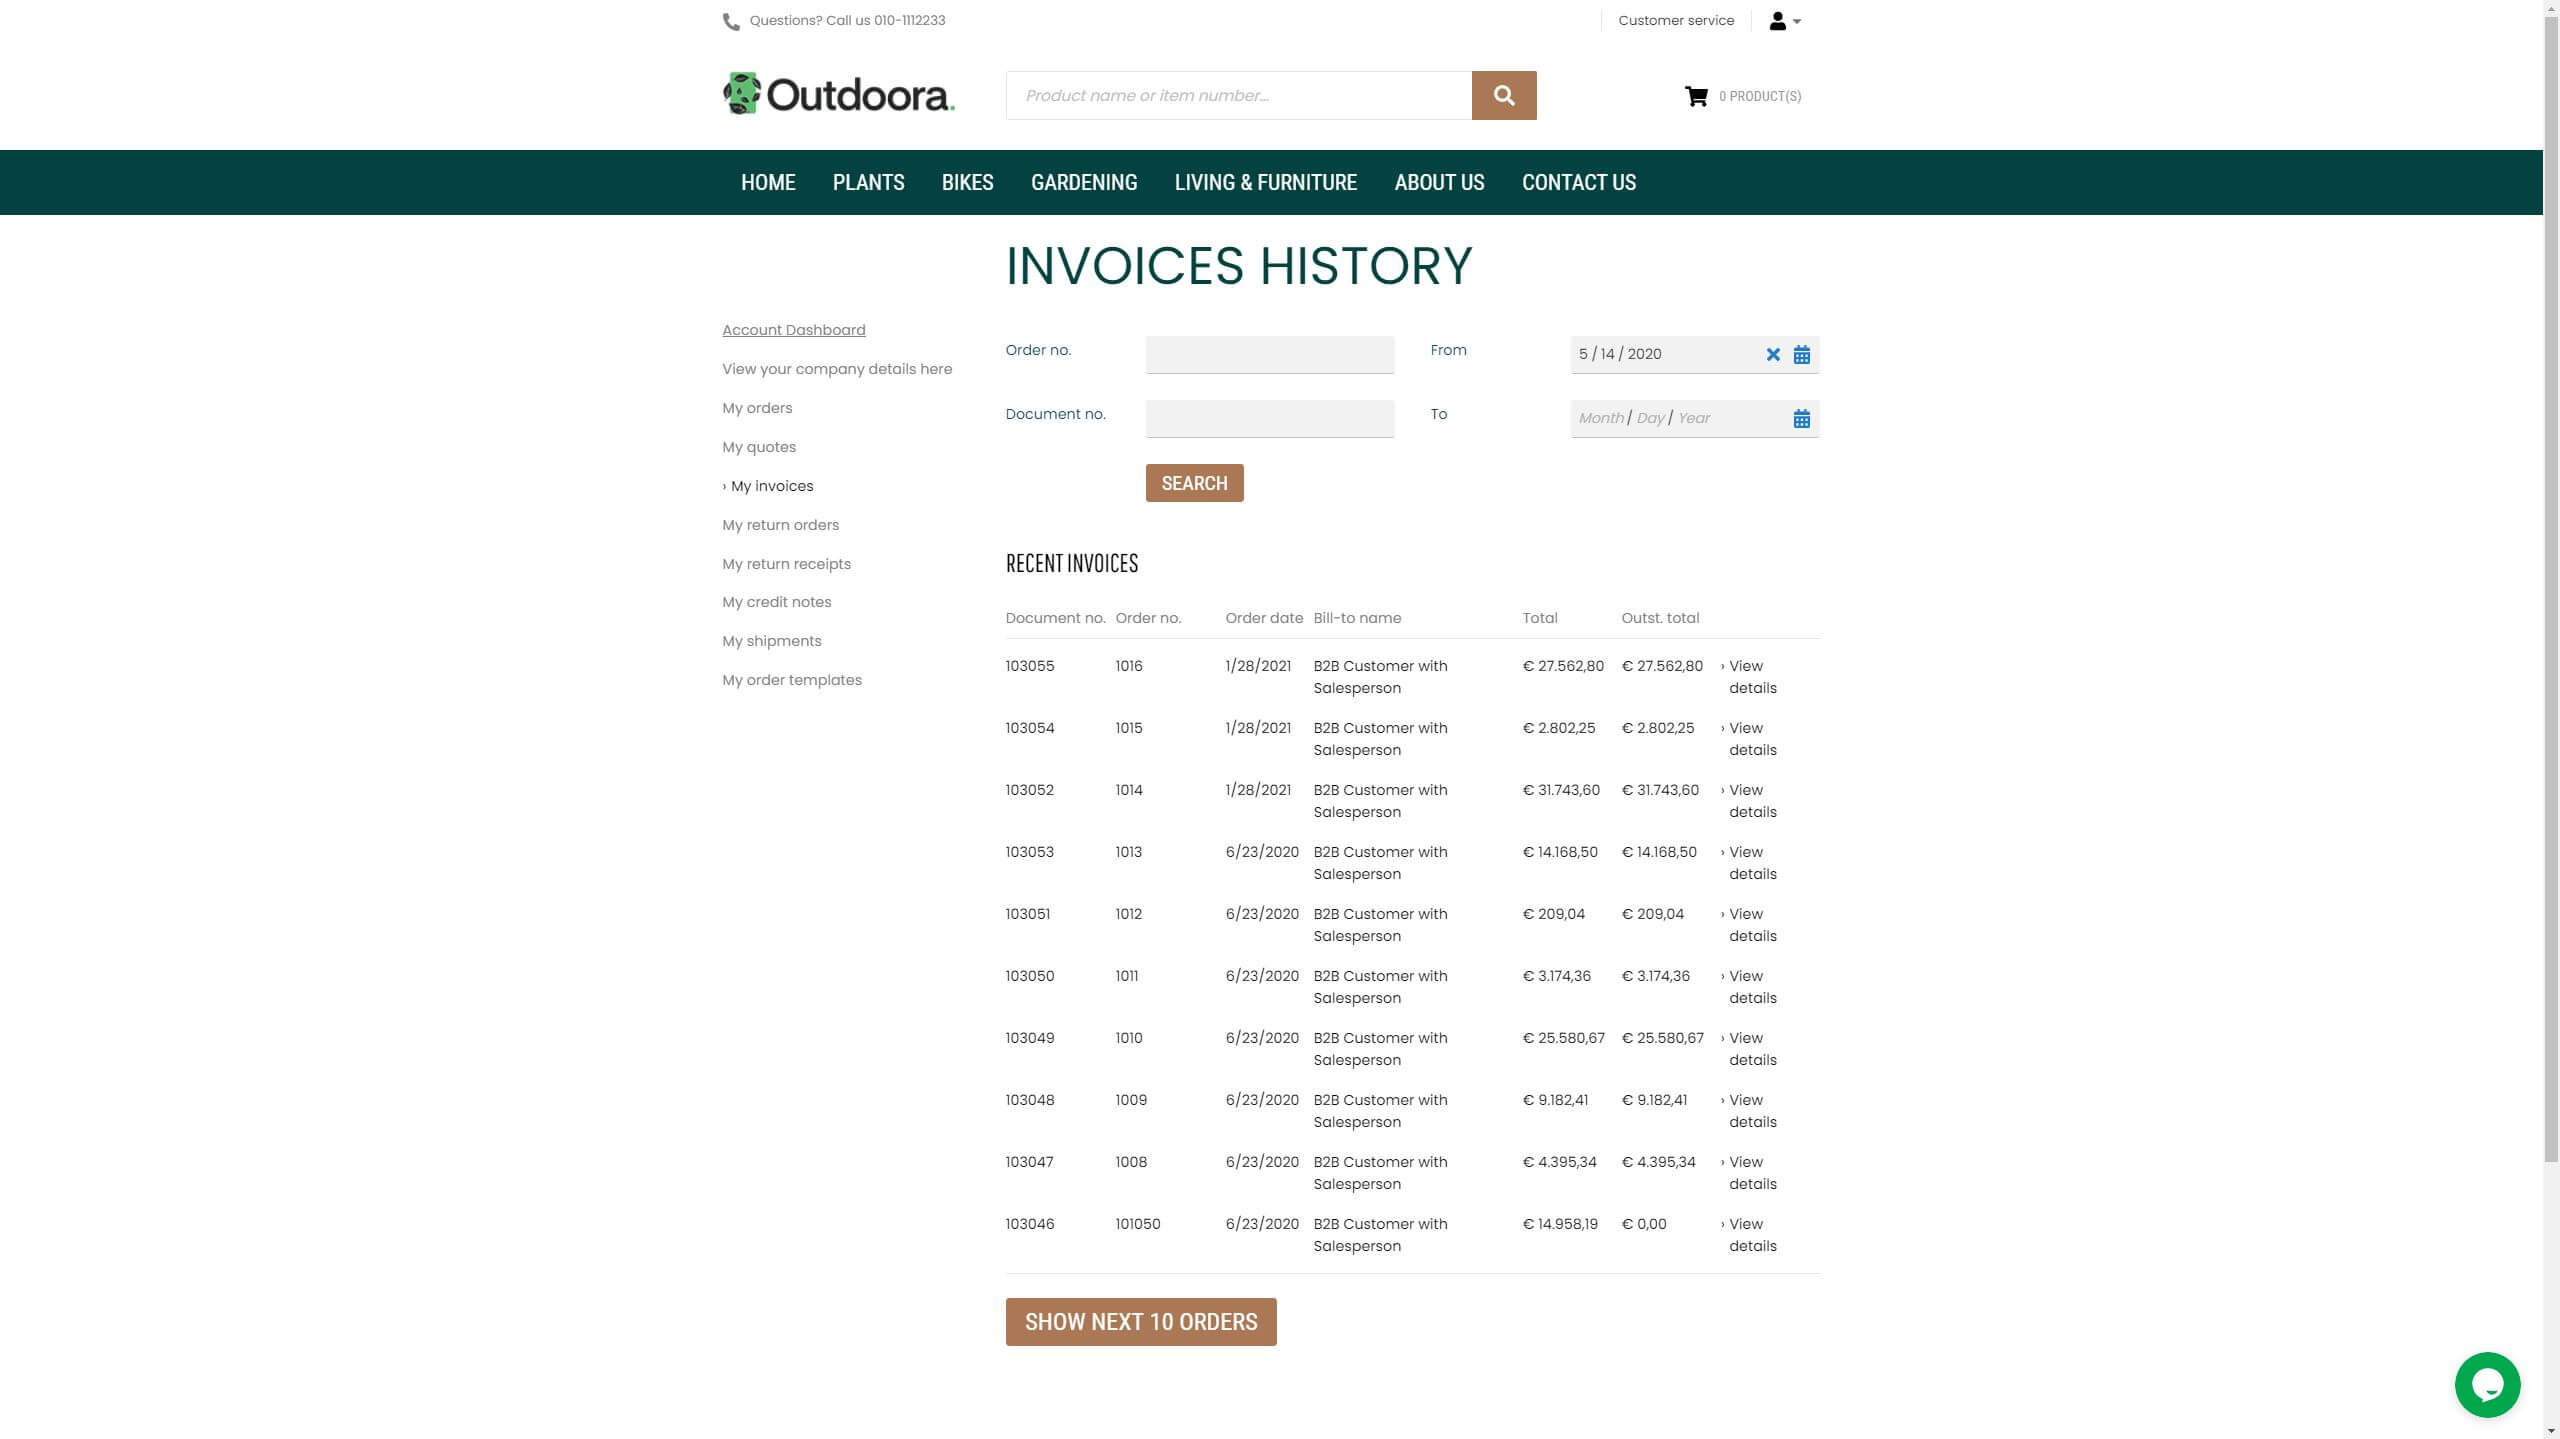Open the To date calendar picker
The height and width of the screenshot is (1439, 2560).
click(1801, 418)
